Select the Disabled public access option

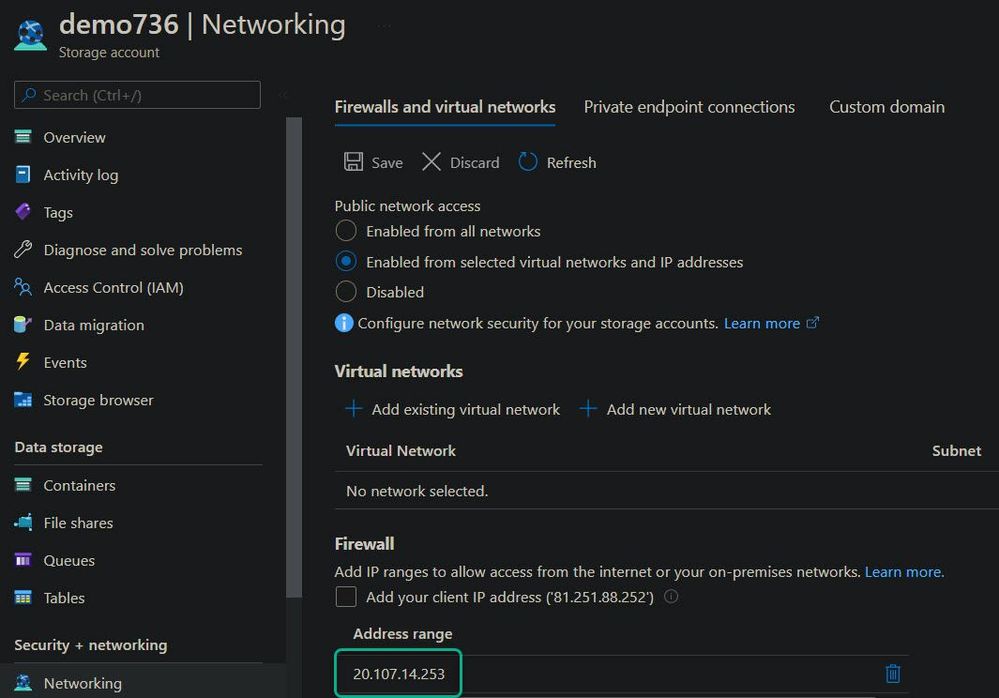[346, 292]
